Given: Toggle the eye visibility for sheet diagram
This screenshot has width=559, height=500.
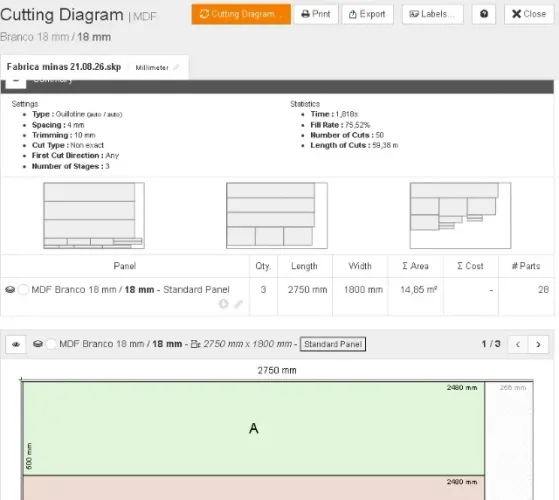Looking at the screenshot, I should (x=16, y=344).
